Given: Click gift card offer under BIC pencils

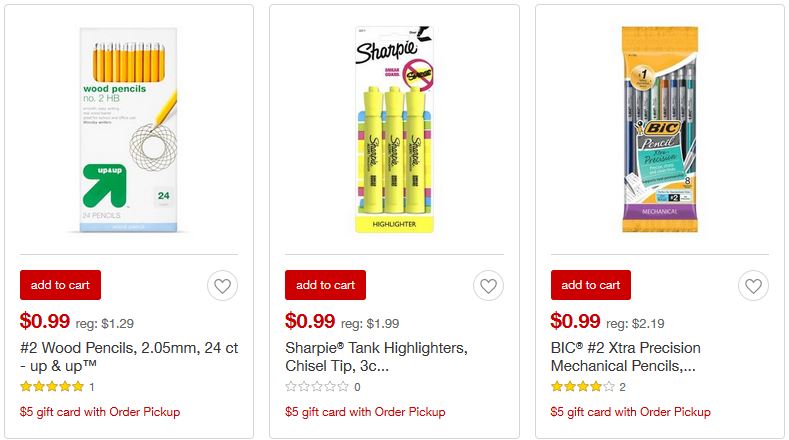Looking at the screenshot, I should point(631,412).
